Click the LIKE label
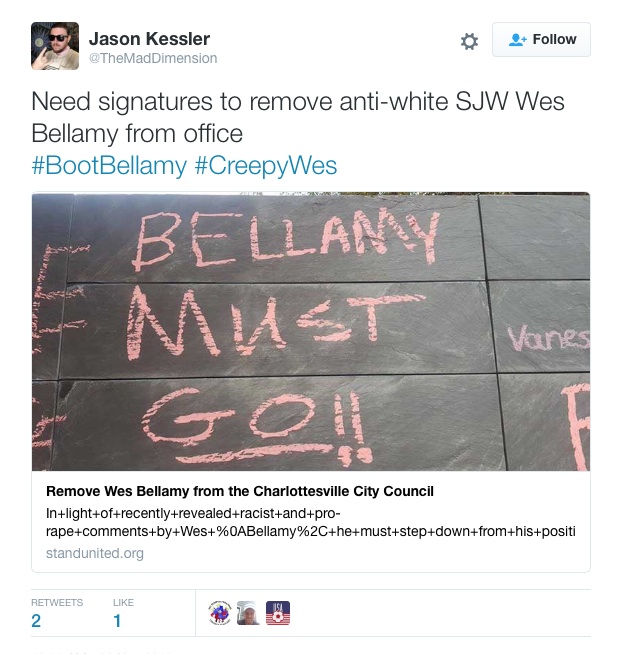This screenshot has height=654, width=623. point(123,603)
